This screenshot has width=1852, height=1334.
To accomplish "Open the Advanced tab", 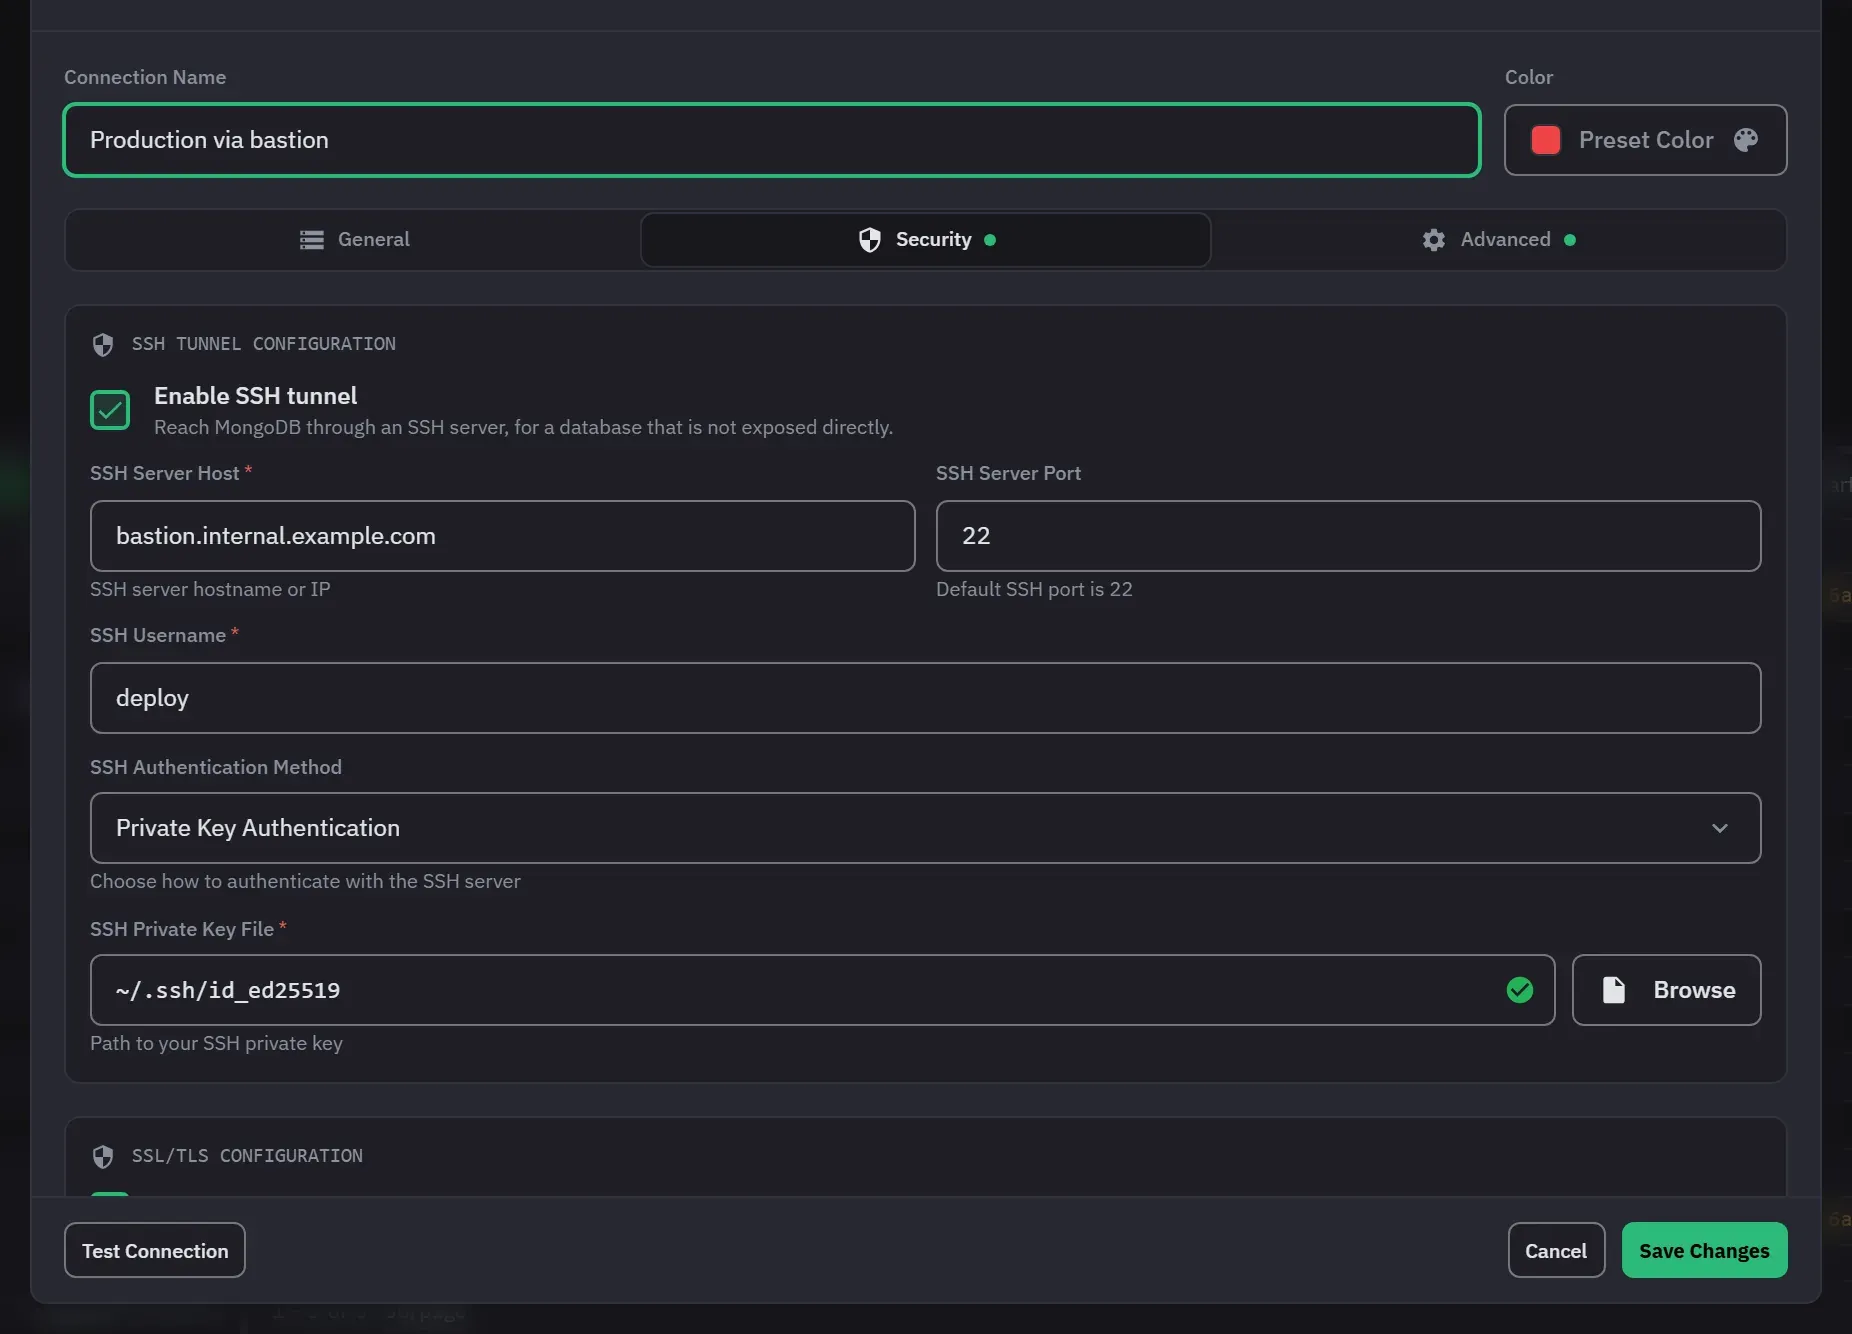I will 1498,240.
